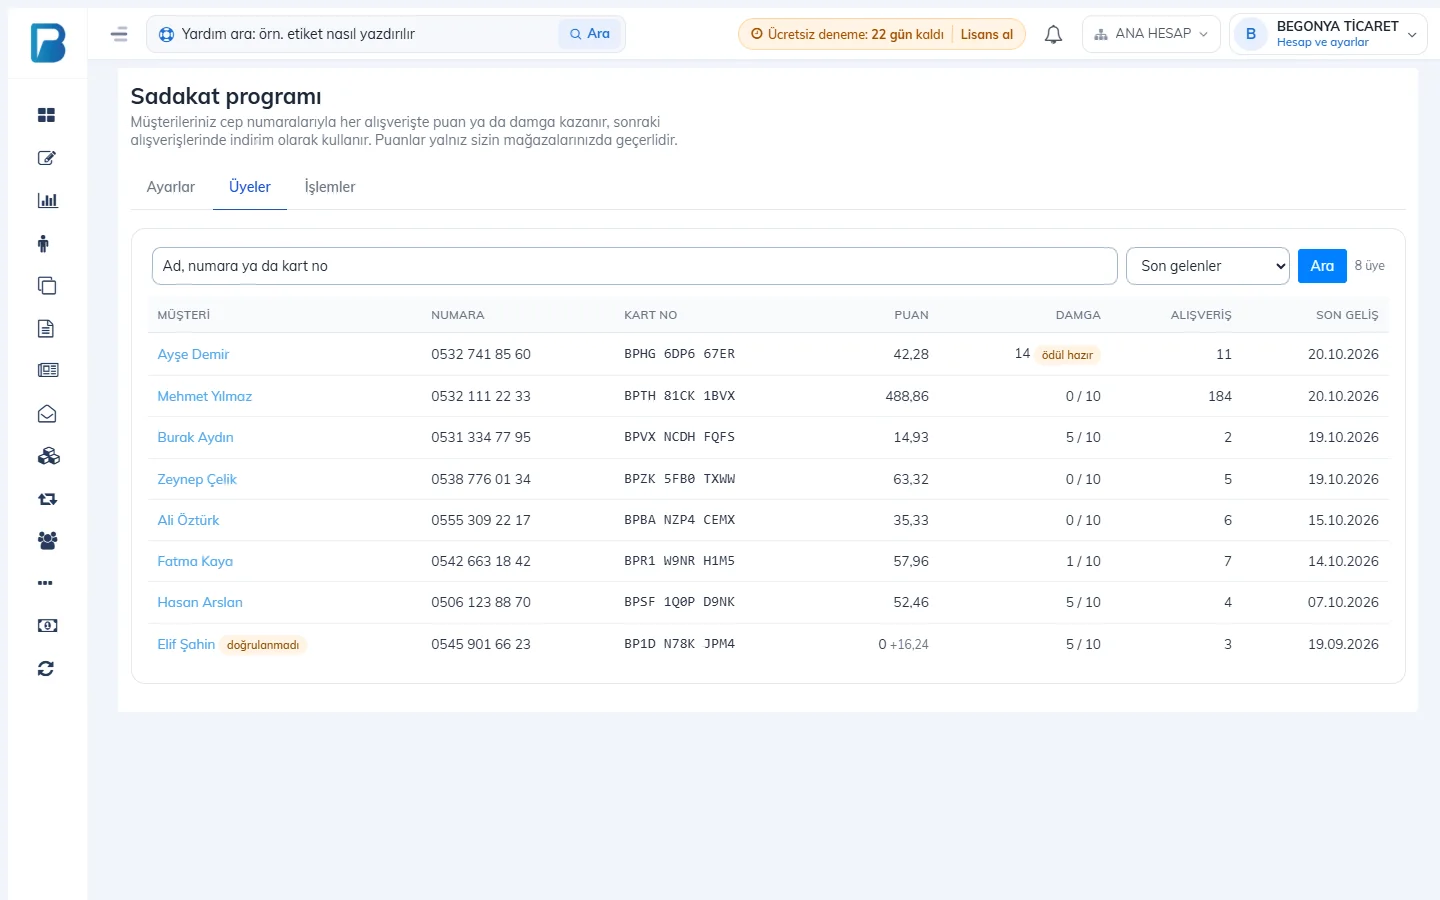Switch to the Ayarlar tab
The width and height of the screenshot is (1440, 900).
(x=171, y=187)
